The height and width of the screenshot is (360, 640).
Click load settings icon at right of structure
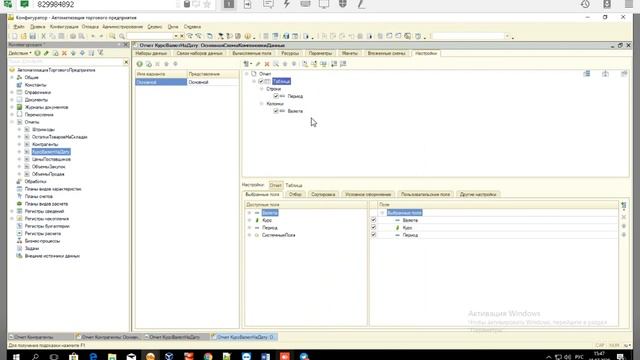(x=605, y=74)
